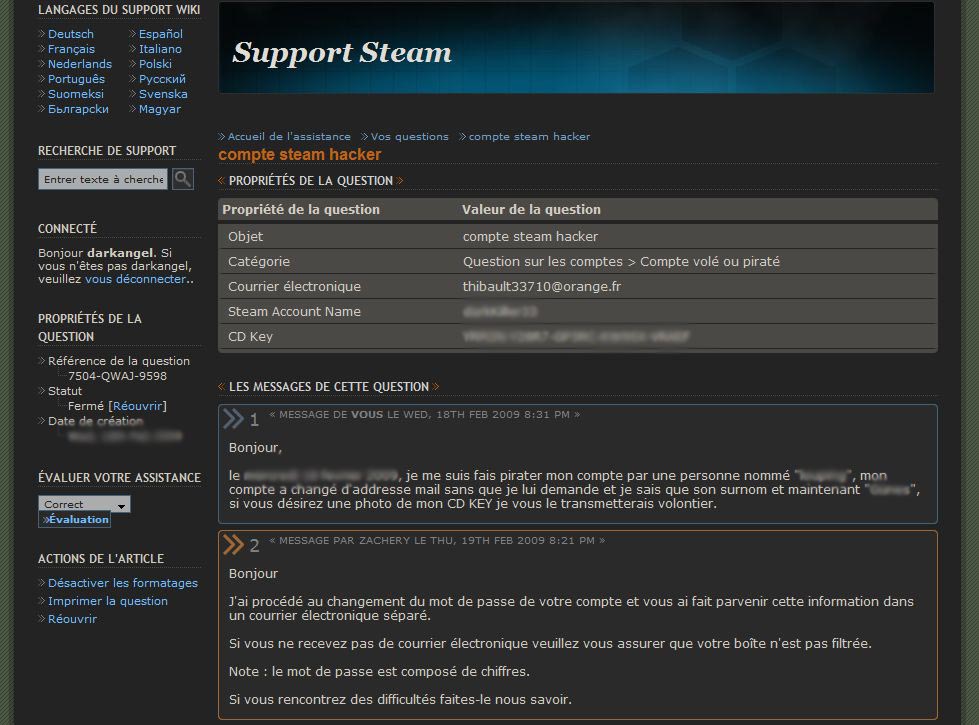Switch wiki language to Български
979x725 pixels.
point(78,109)
